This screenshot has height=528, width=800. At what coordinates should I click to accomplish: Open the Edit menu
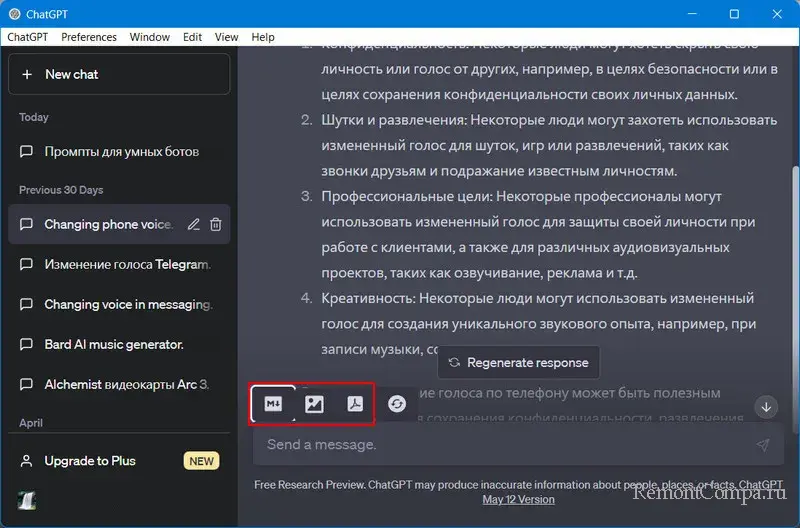[192, 37]
